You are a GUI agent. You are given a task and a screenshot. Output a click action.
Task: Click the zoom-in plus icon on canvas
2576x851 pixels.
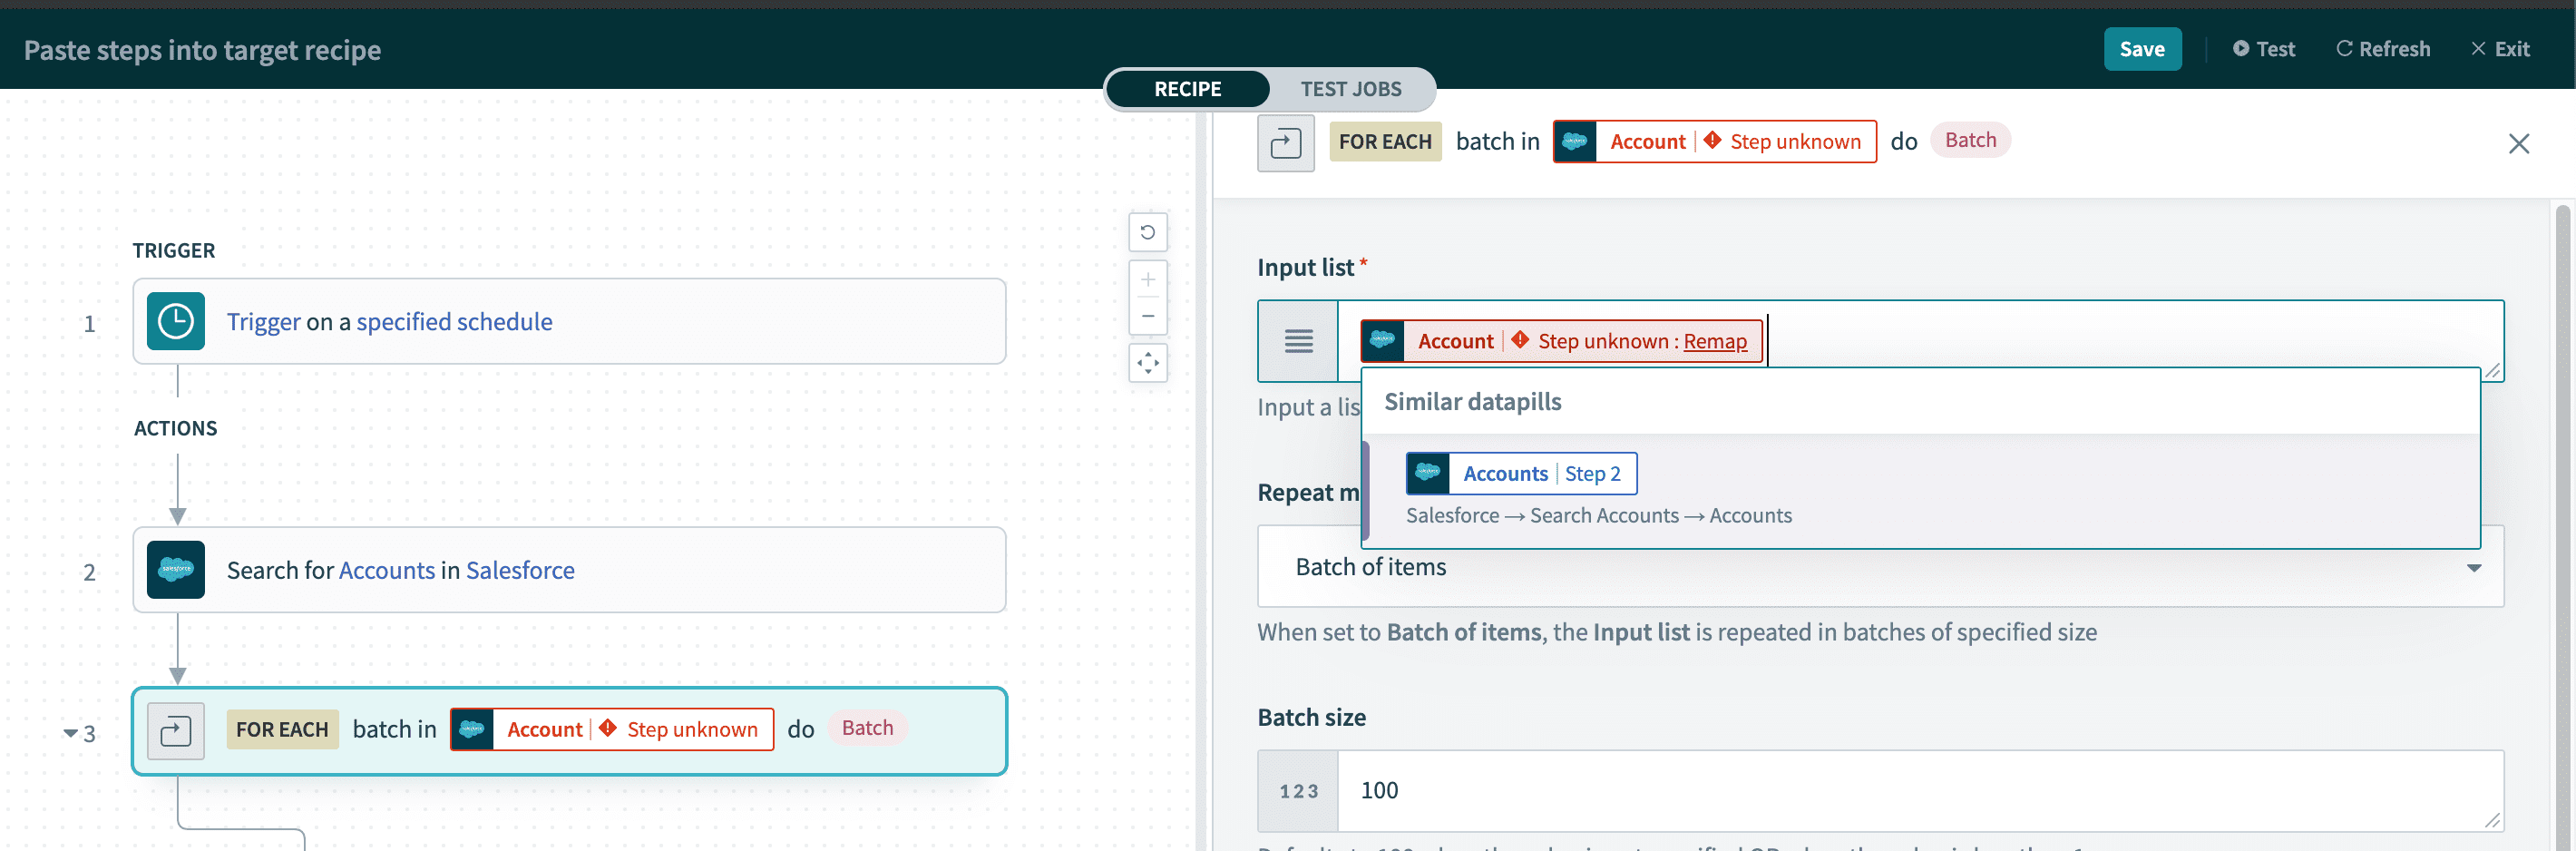click(x=1148, y=279)
